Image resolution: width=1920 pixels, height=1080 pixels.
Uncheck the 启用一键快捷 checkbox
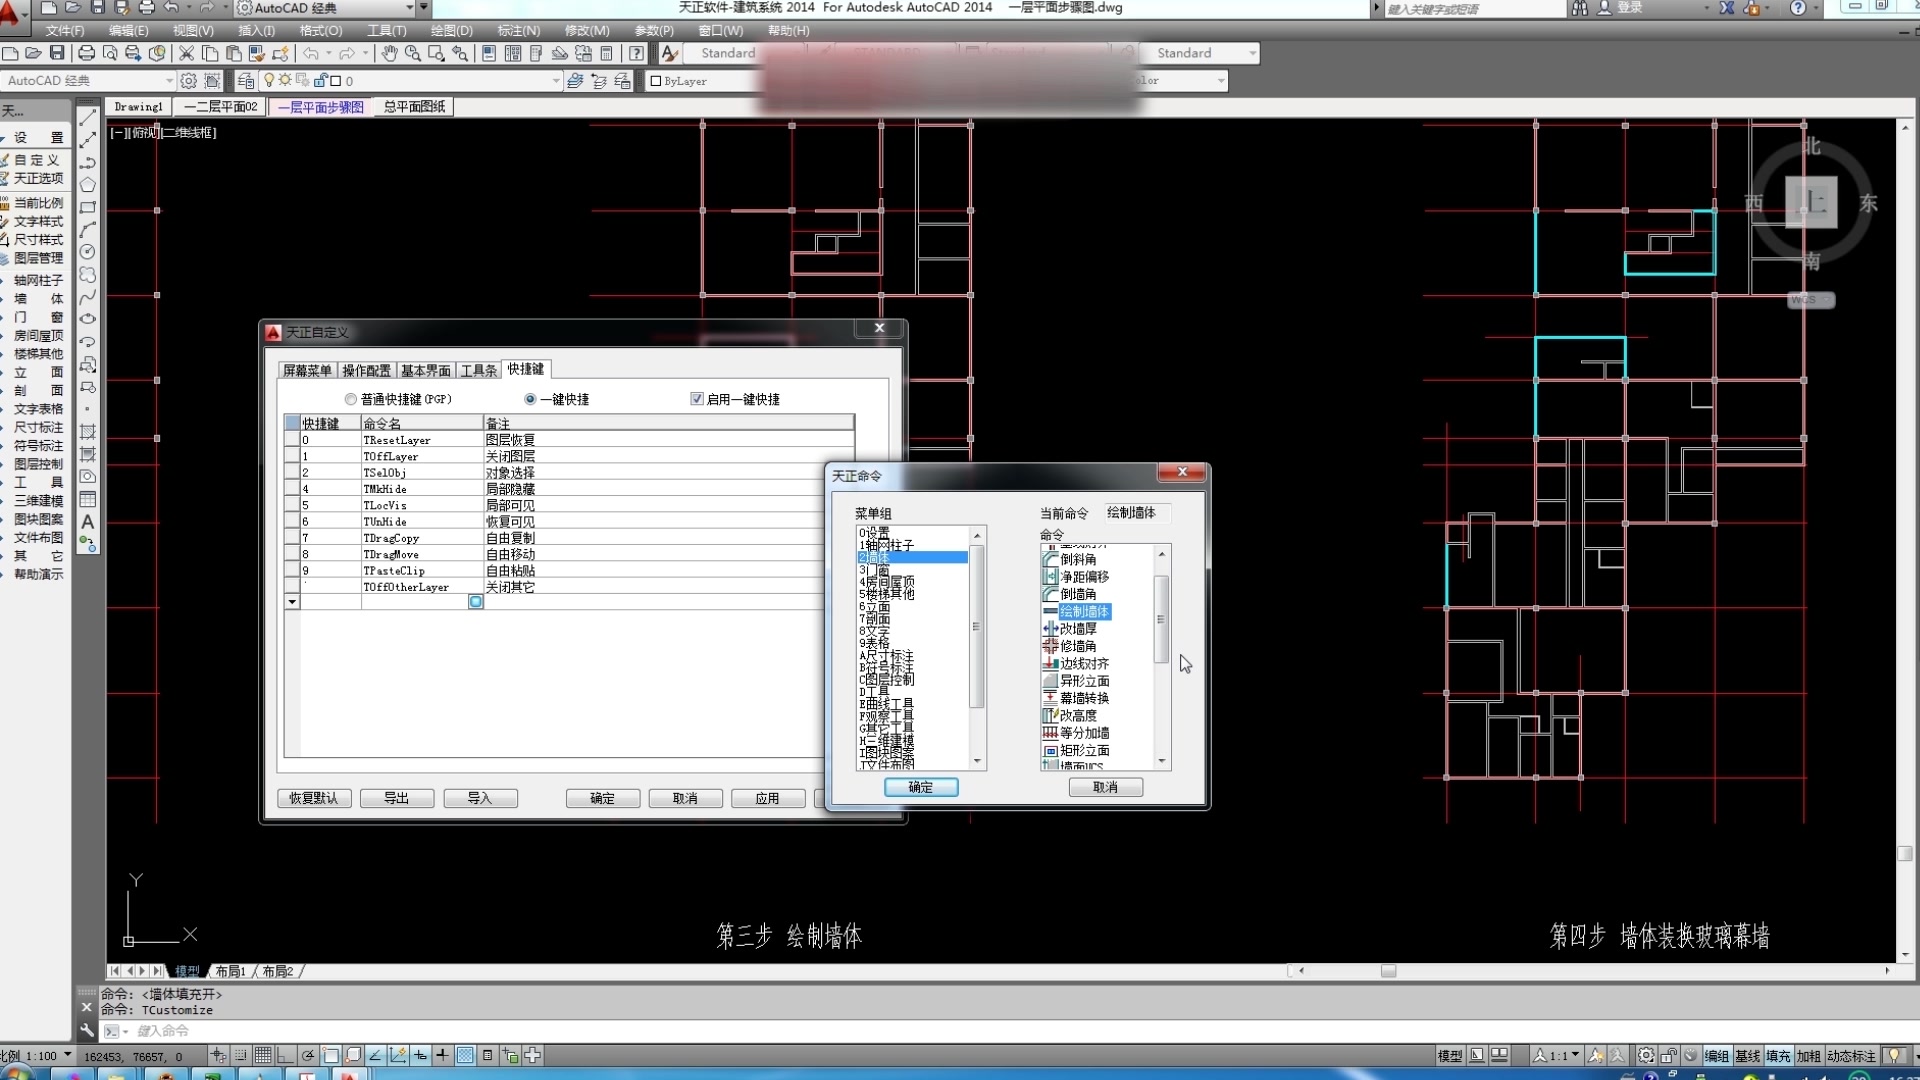pyautogui.click(x=697, y=399)
